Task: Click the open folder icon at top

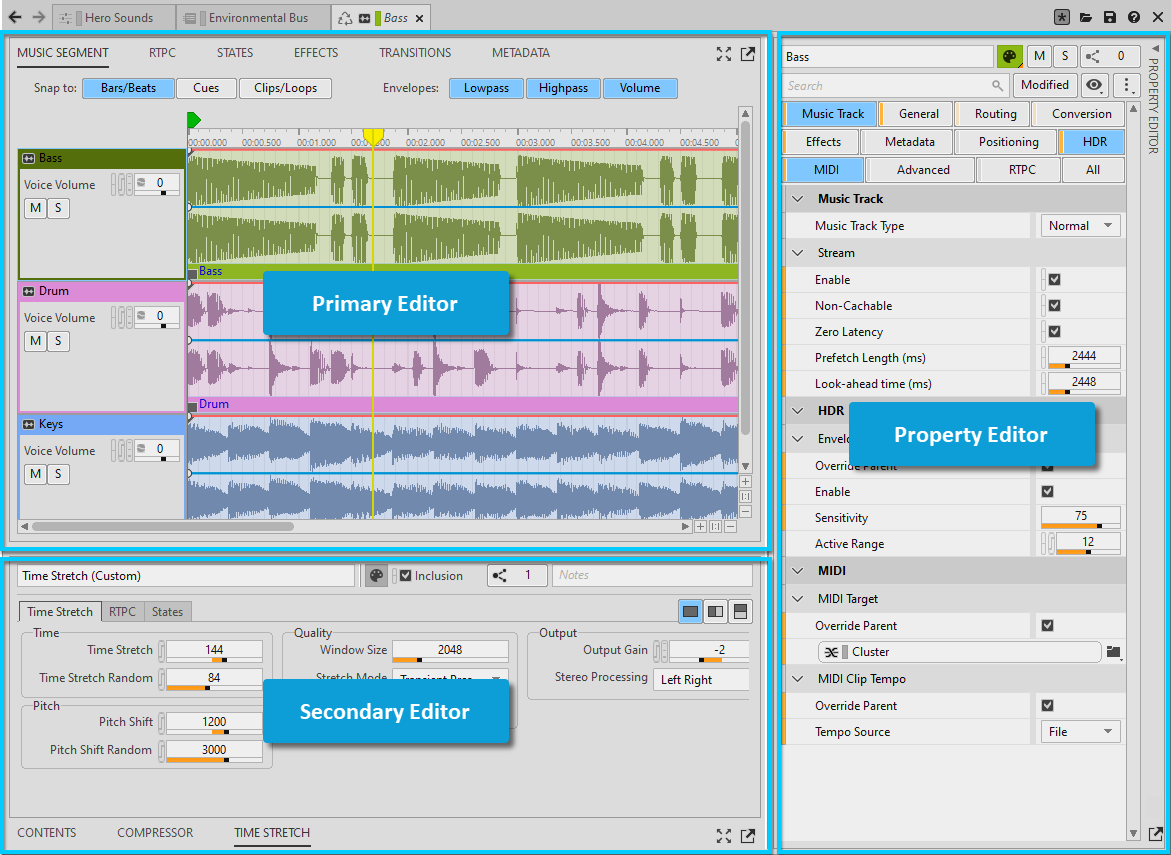Action: (x=1086, y=18)
